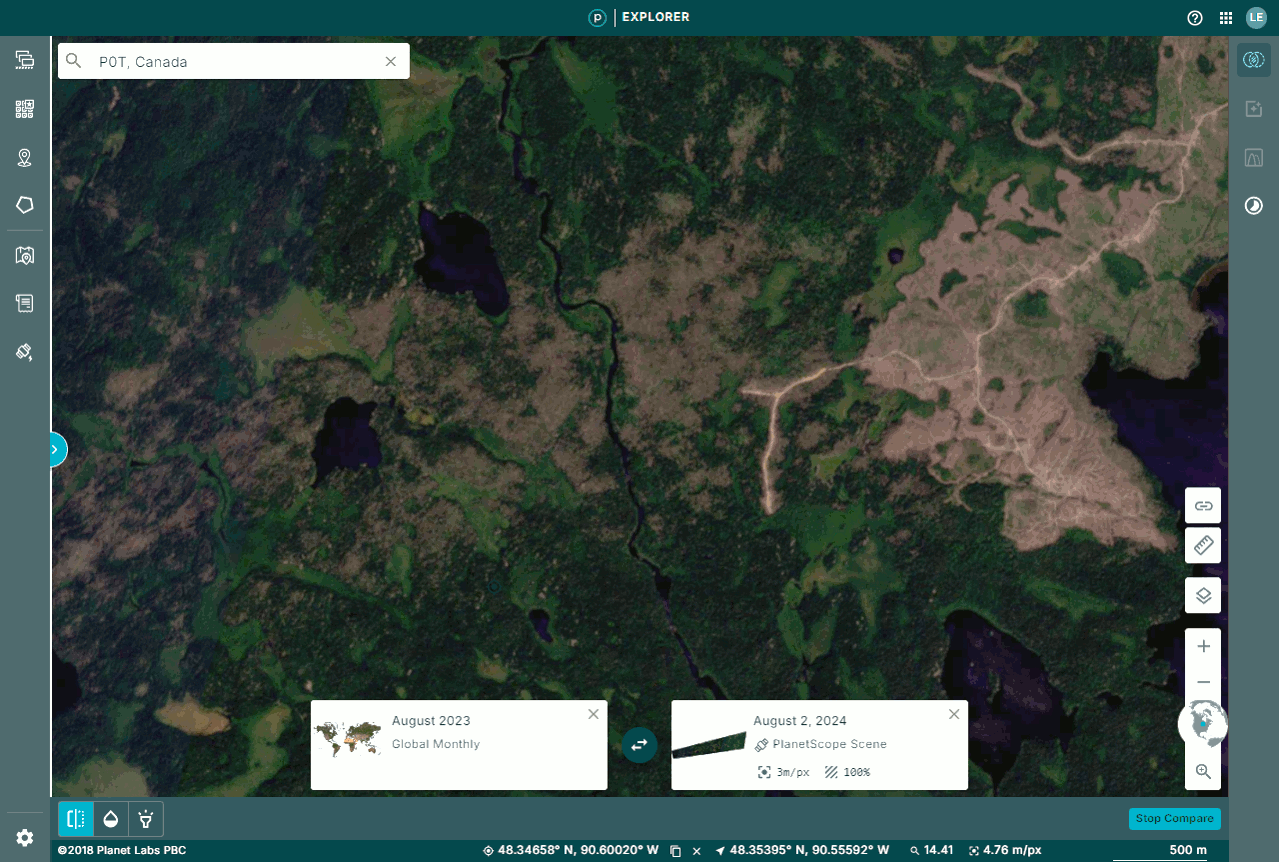
Task: Clear the P0T, Canada search text
Action: [391, 62]
